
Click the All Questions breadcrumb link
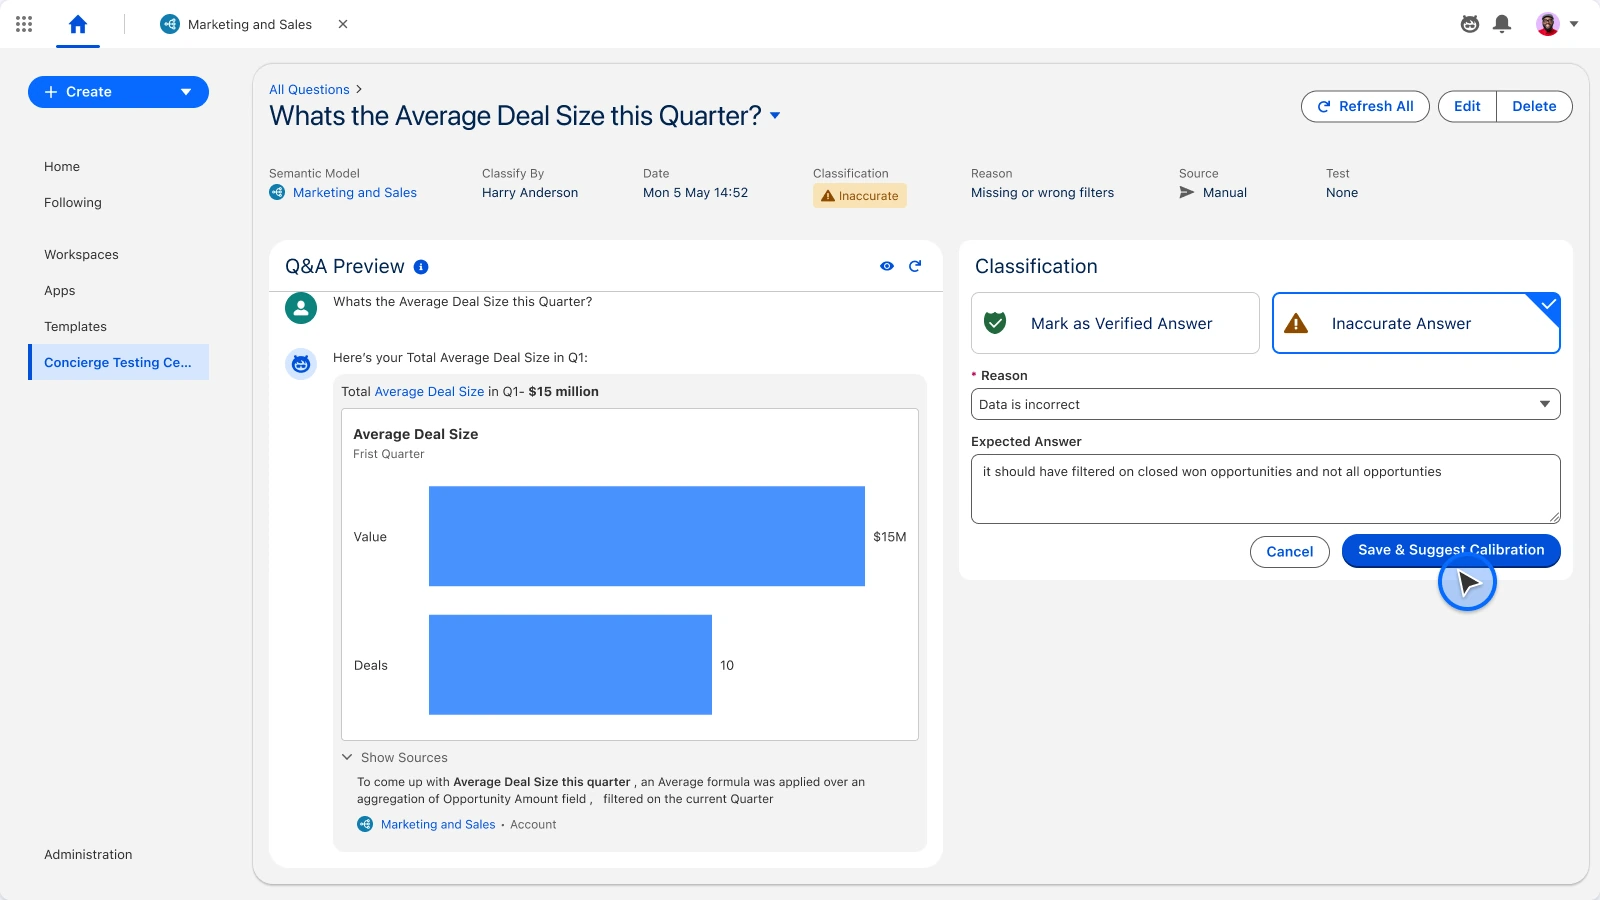(x=309, y=89)
